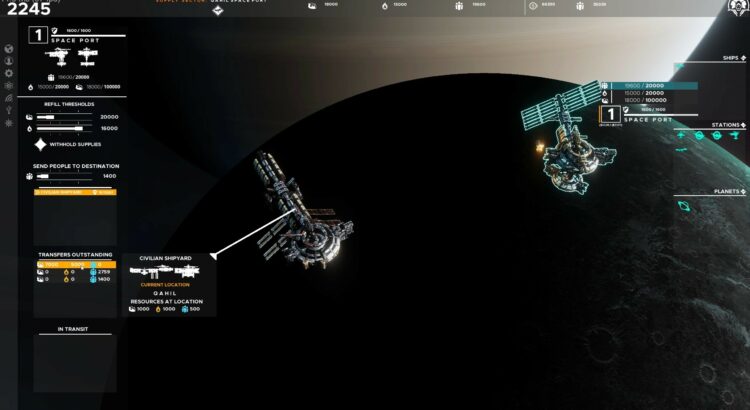Click the last station icon under Stations
Image resolution: width=750 pixels, height=410 pixels.
point(734,135)
